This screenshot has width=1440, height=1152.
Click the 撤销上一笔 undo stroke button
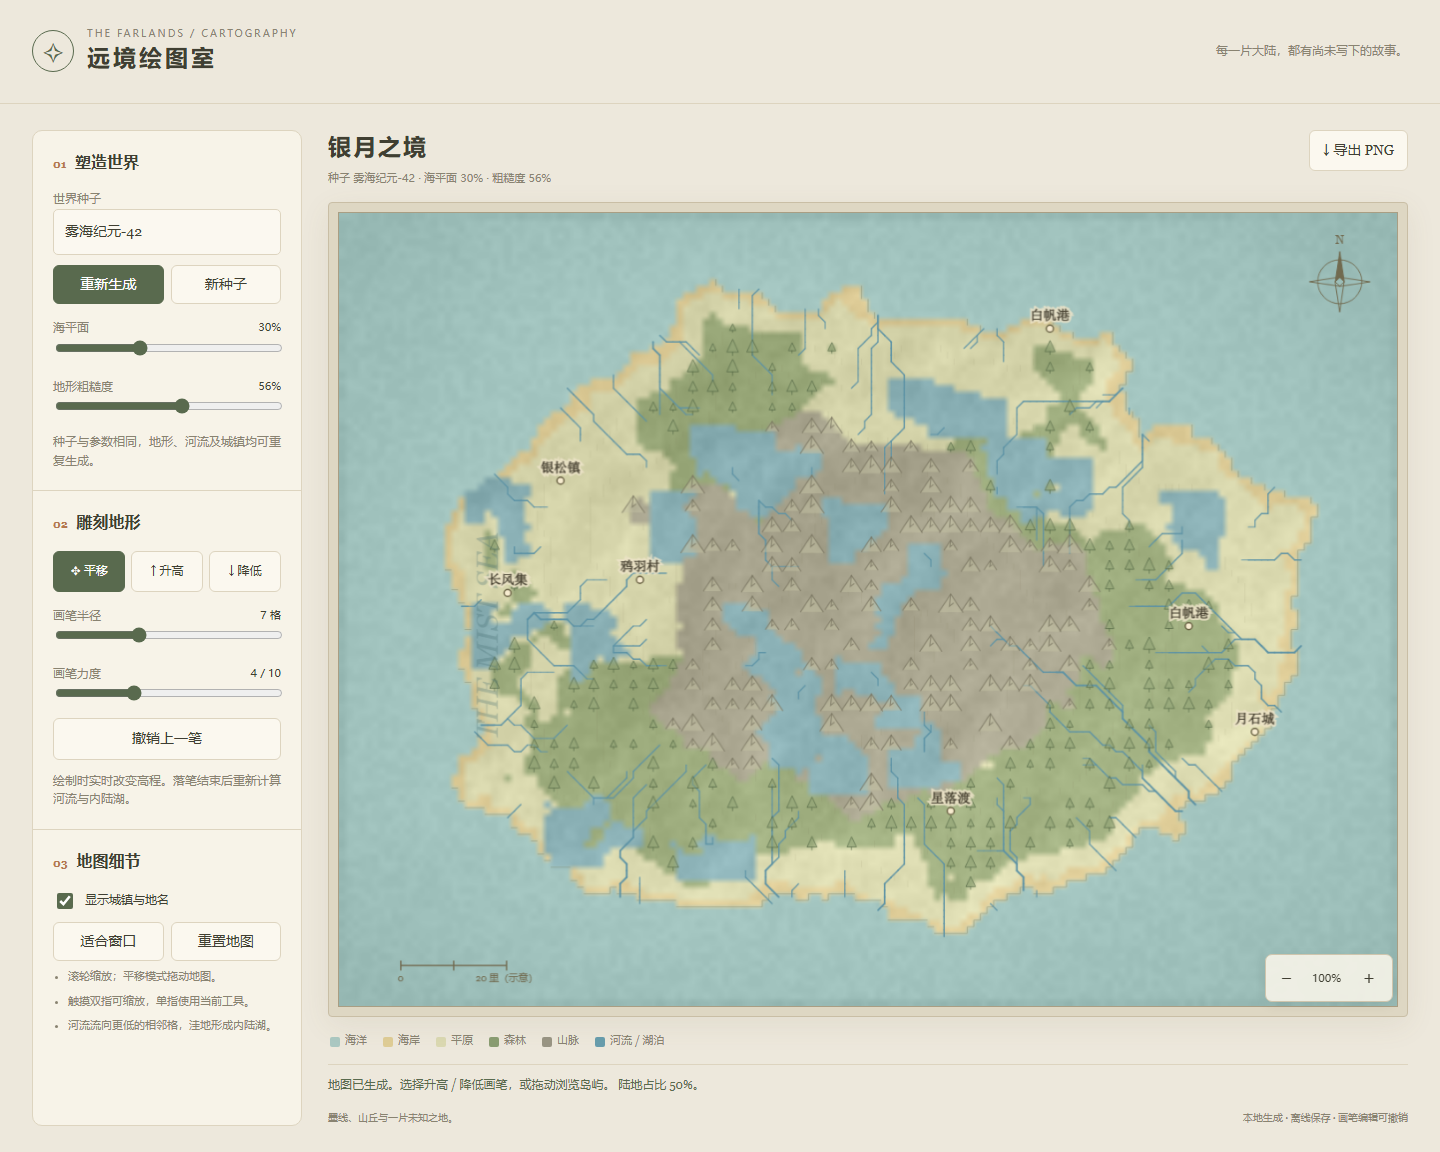click(167, 738)
